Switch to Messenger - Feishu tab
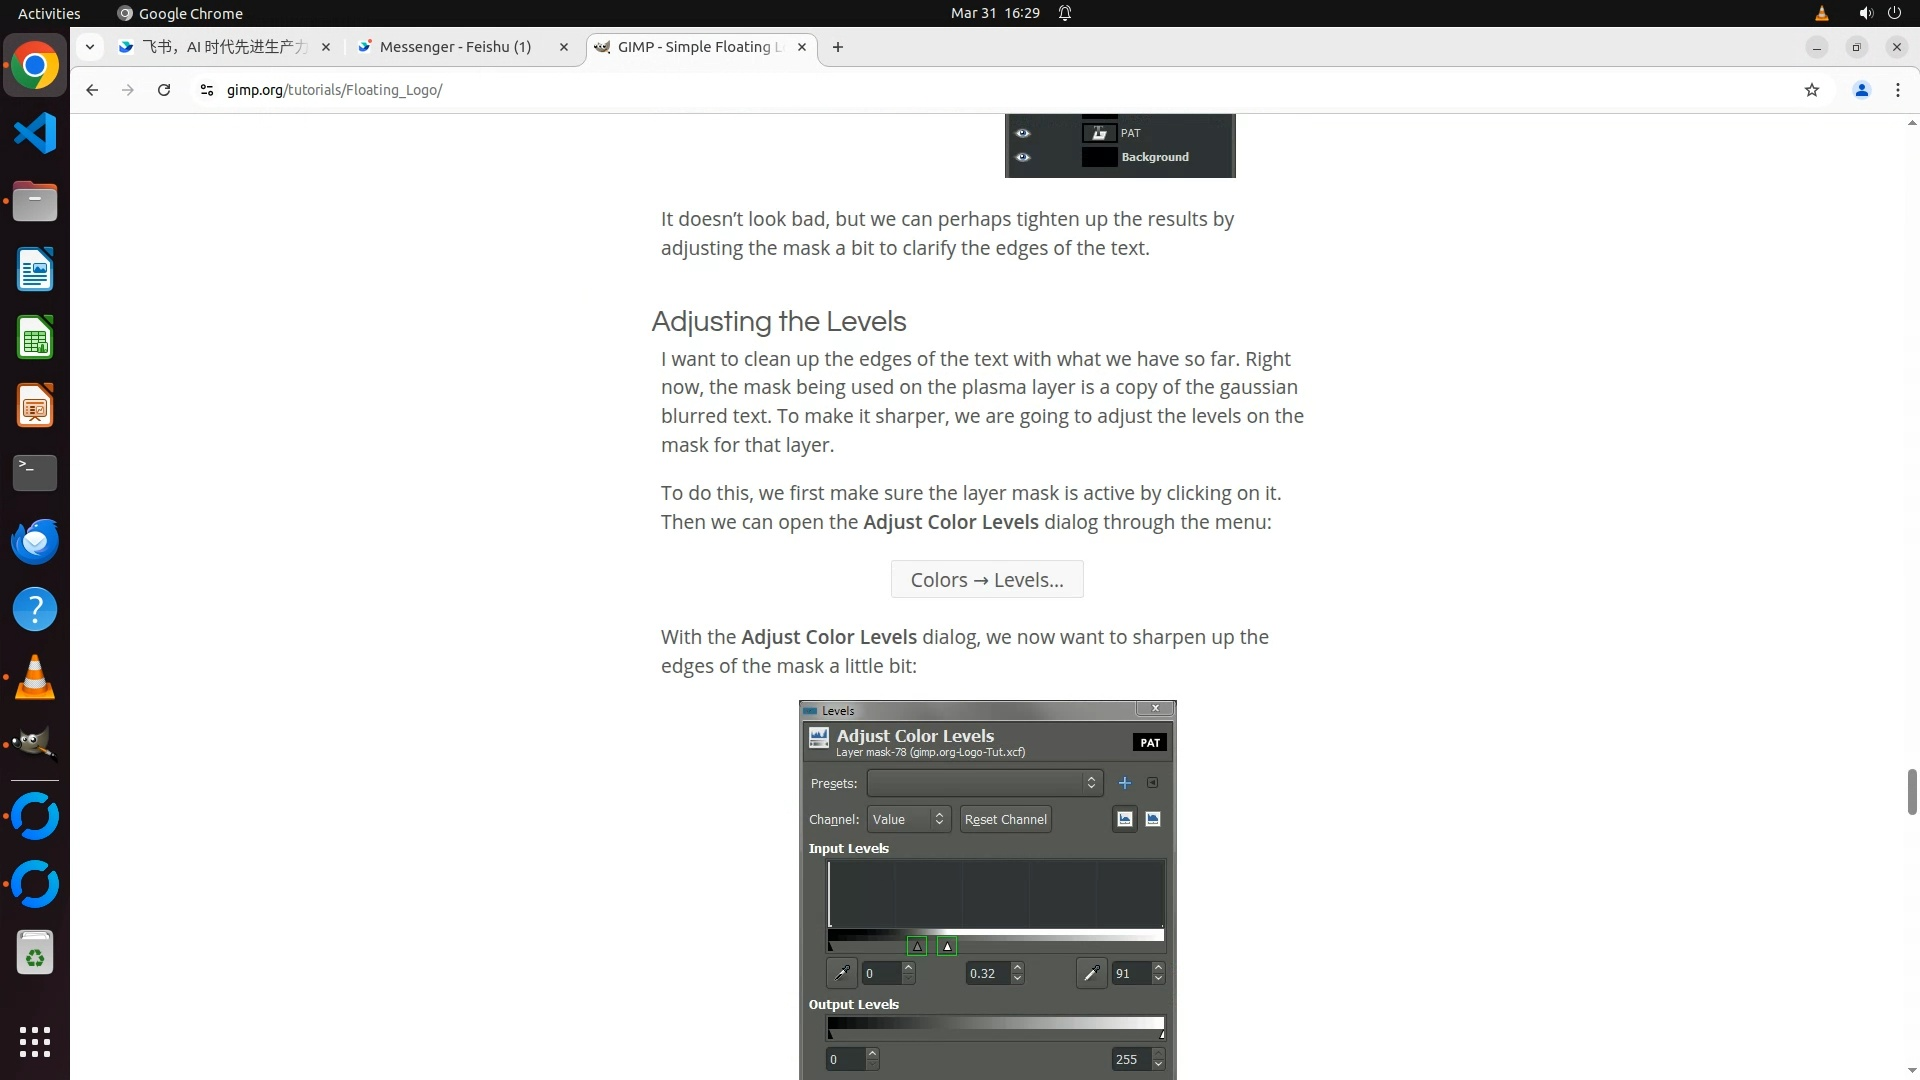Image resolution: width=1920 pixels, height=1080 pixels. (x=455, y=47)
